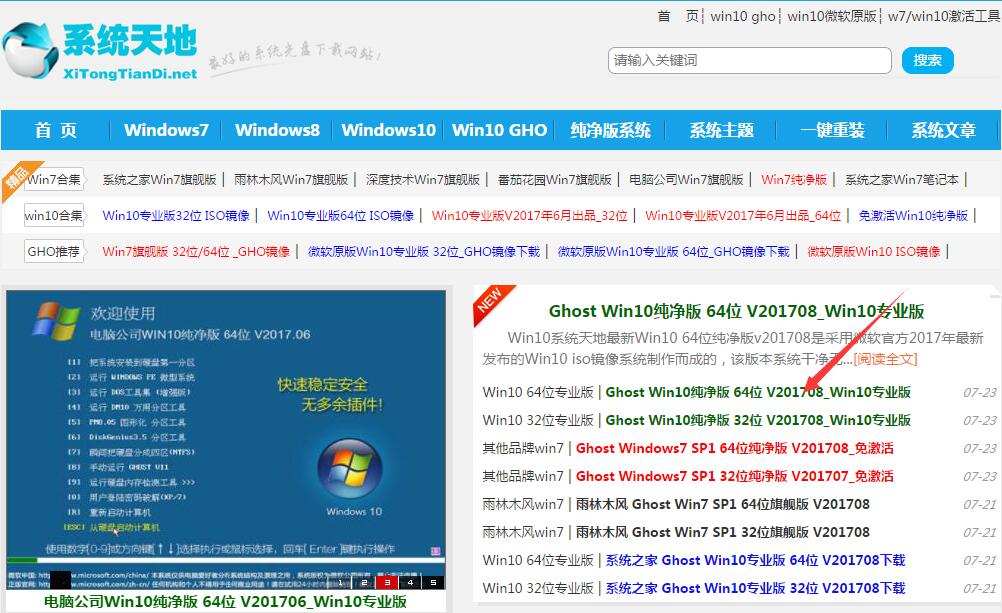This screenshot has width=1002, height=613.
Task: Open 电脑公司Win7旗舰版 link
Action: pyautogui.click(x=686, y=180)
